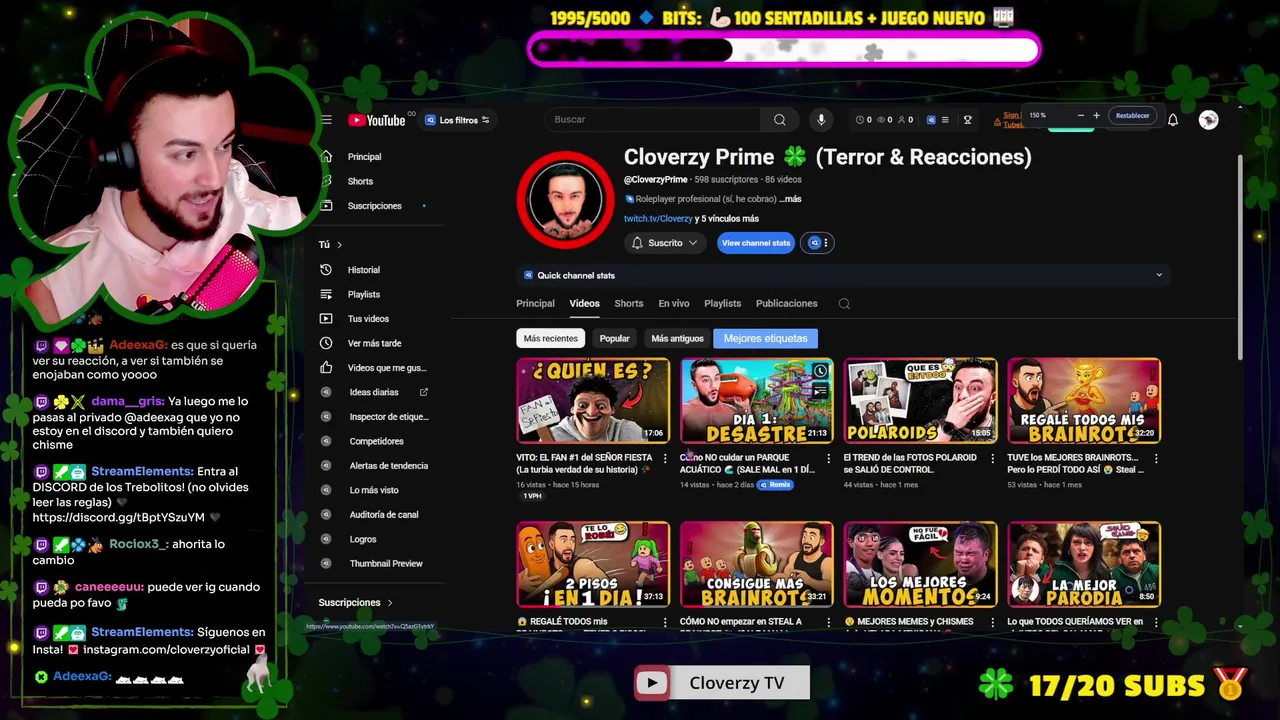Open the LA MEJOR PARODIA video thumbnail
This screenshot has width=1280, height=720.
click(x=1084, y=564)
